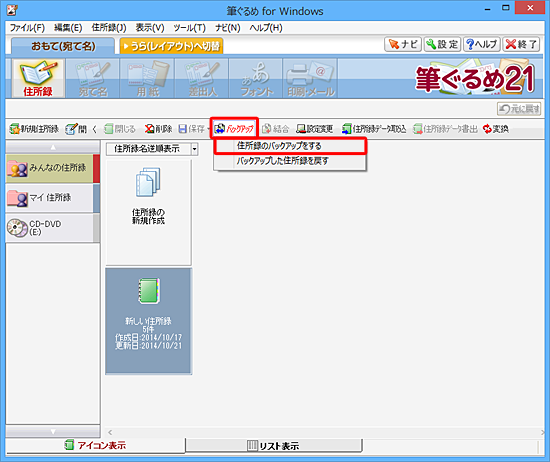Click the 住所録データ取込 import icon
Screen dimensions: 550x462
click(374, 129)
